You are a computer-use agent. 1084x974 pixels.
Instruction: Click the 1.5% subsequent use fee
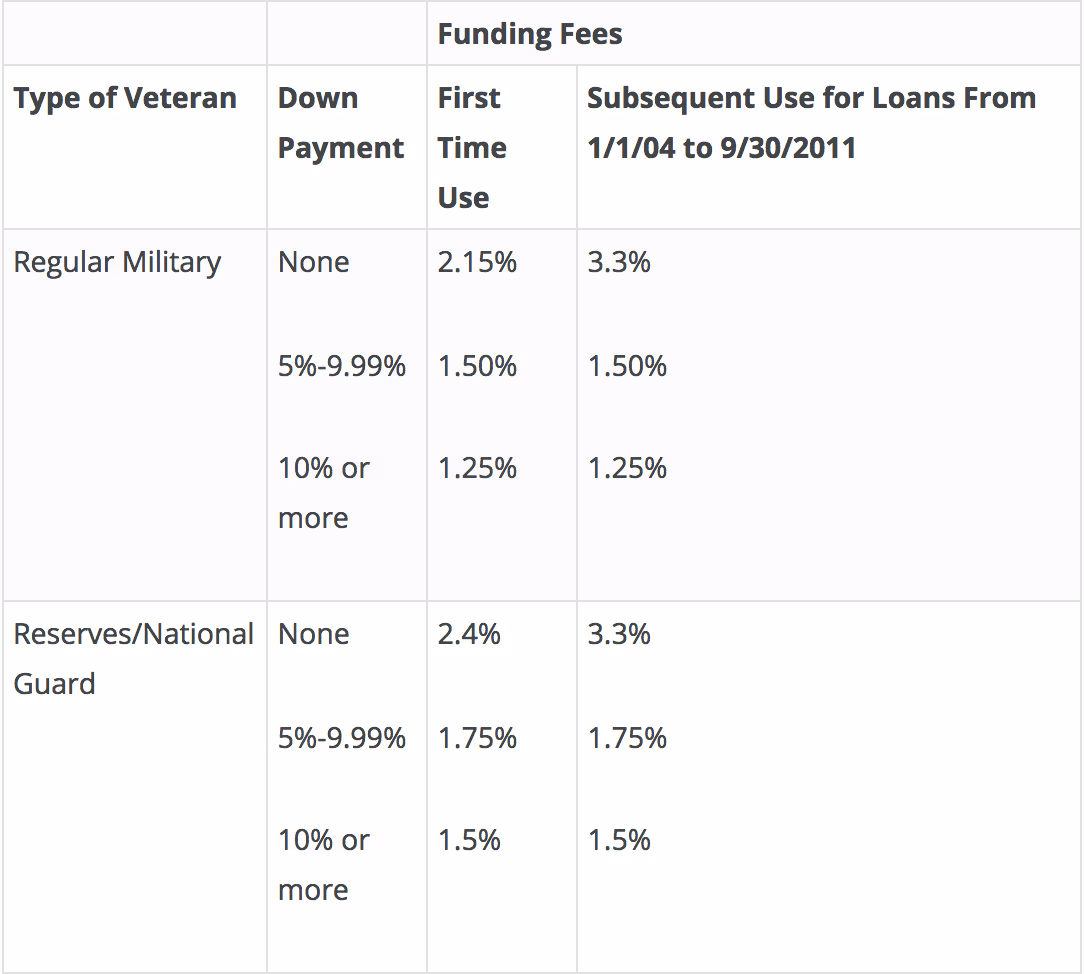[x=619, y=840]
